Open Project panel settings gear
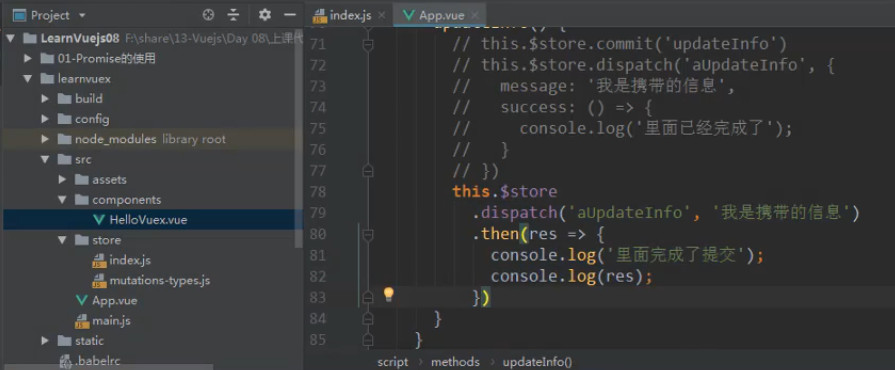895x370 pixels. [265, 15]
